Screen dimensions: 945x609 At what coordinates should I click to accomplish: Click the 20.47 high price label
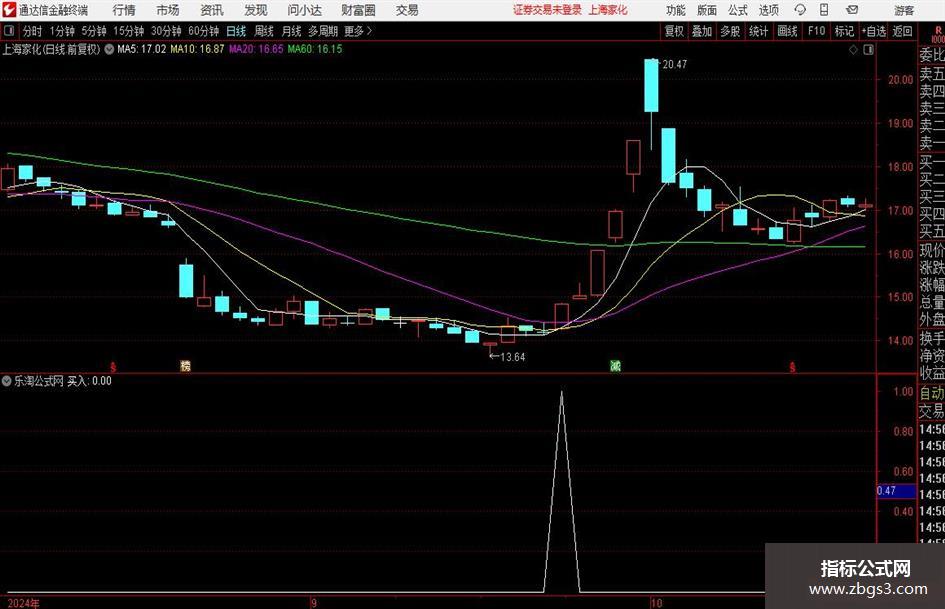(674, 64)
